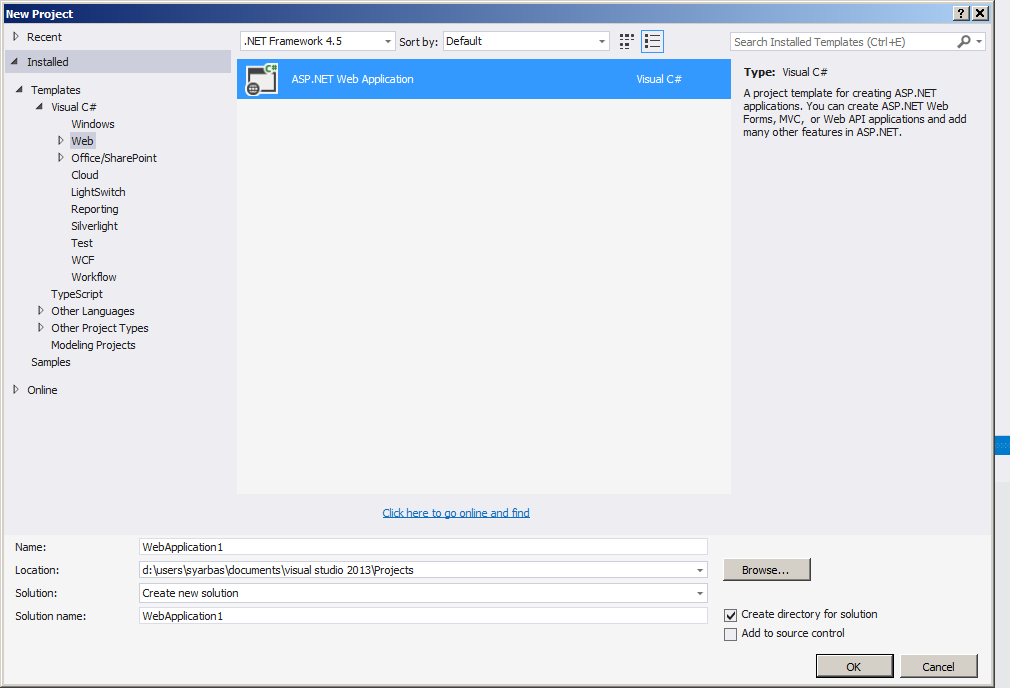Select Modeling Projects in the tree

click(x=93, y=345)
